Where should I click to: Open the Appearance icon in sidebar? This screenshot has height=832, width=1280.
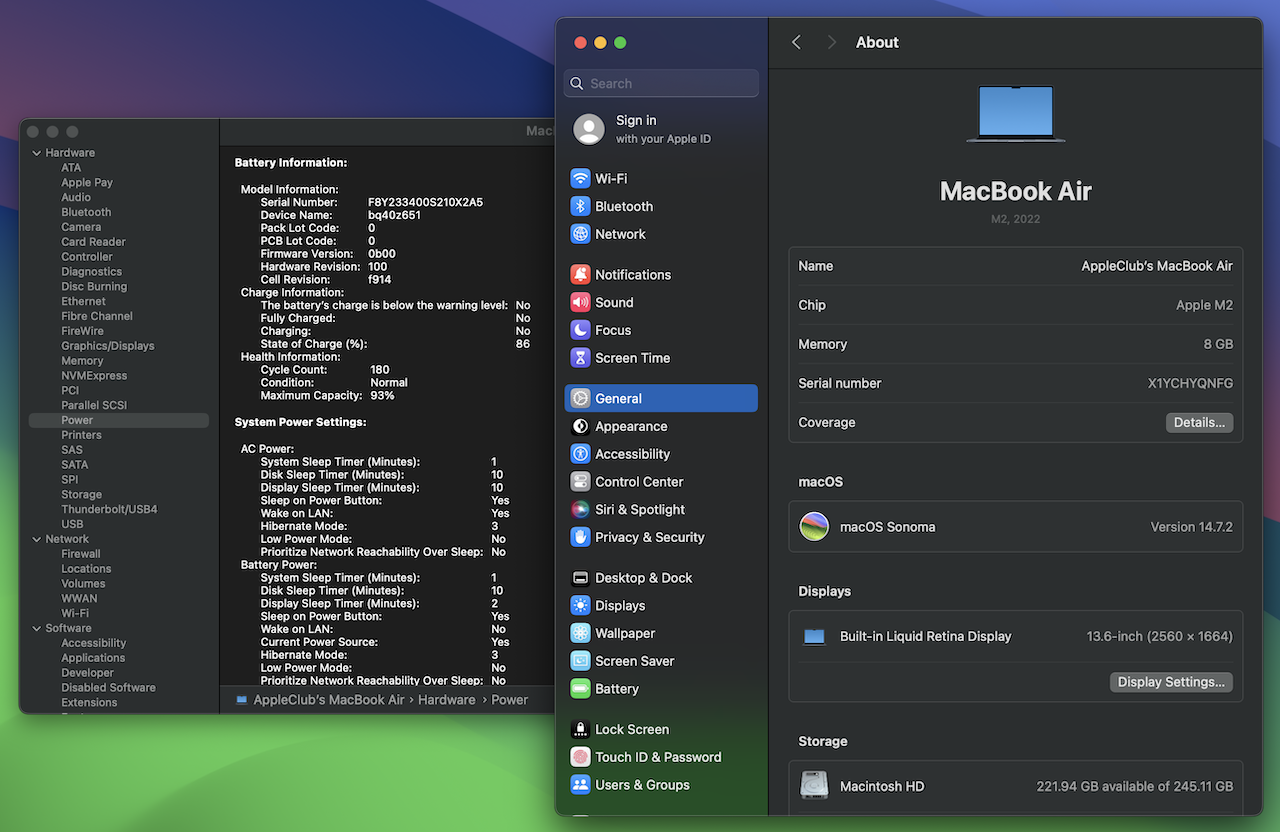click(580, 426)
